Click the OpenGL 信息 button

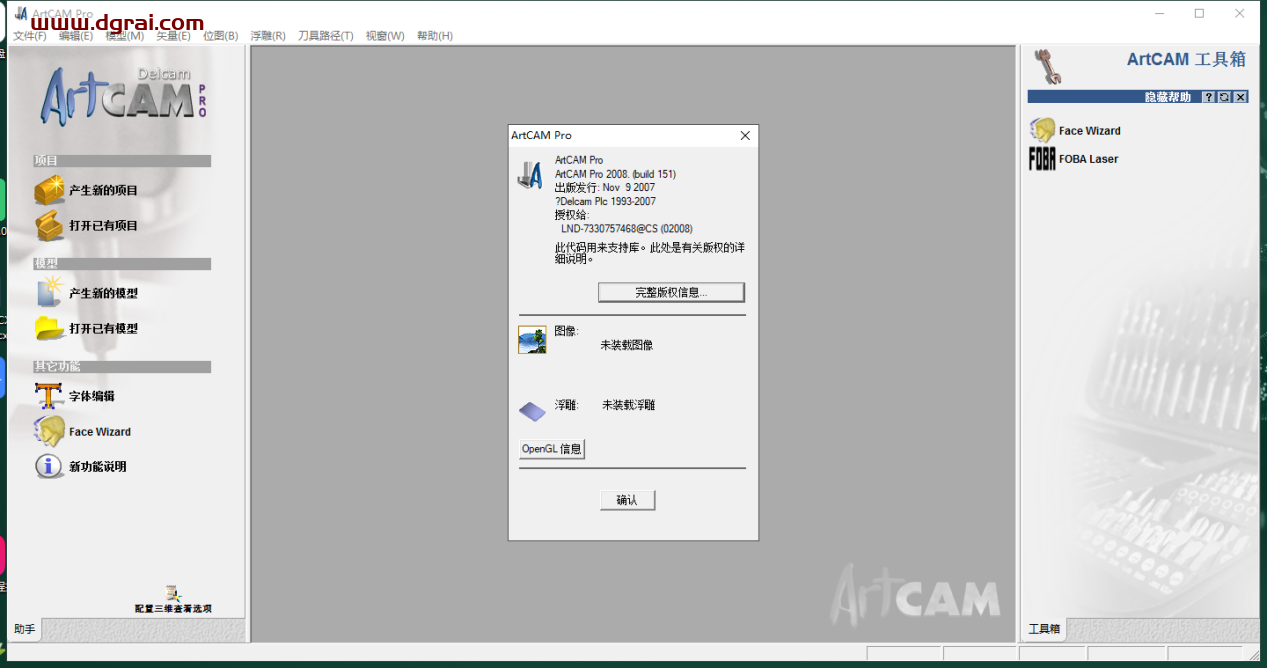point(552,449)
